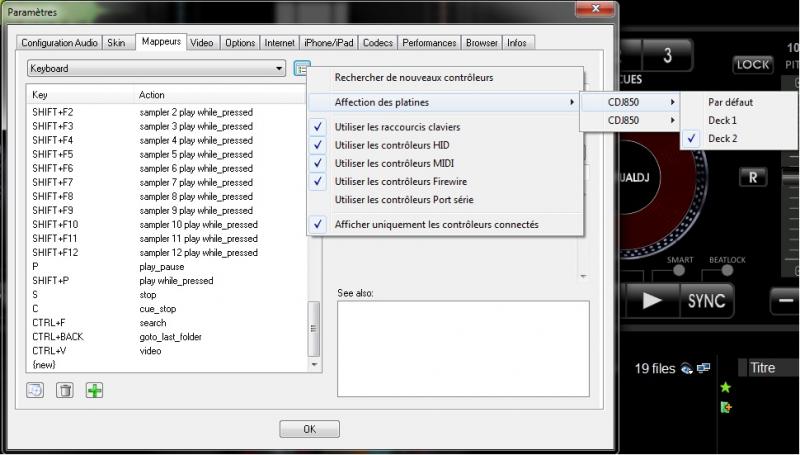Select cue button 3

(667, 55)
